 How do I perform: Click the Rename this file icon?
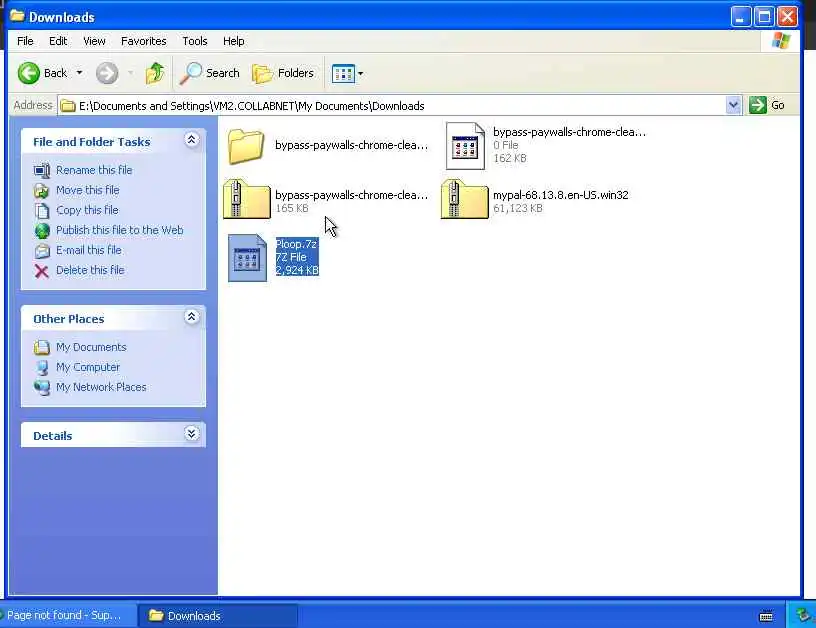42,171
